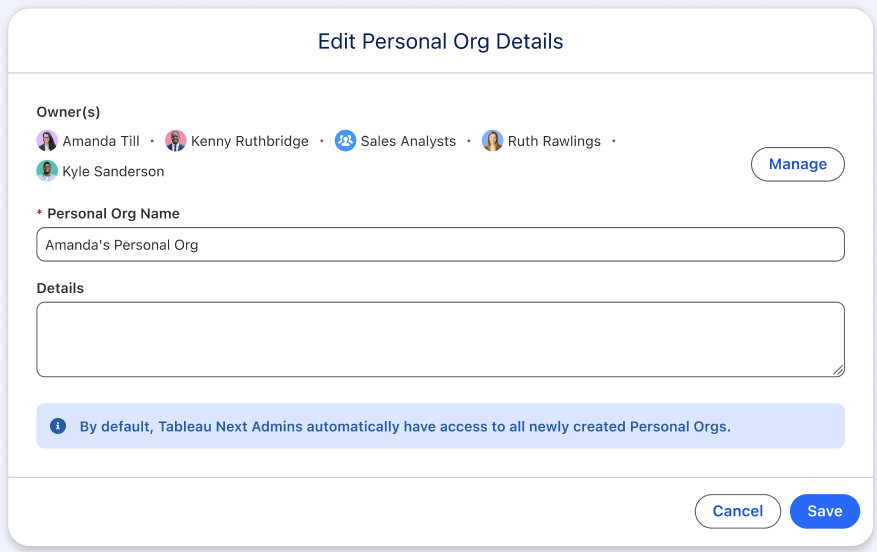This screenshot has height=552, width=877.
Task: Click Kyle Sanderson's avatar
Action: coord(47,171)
